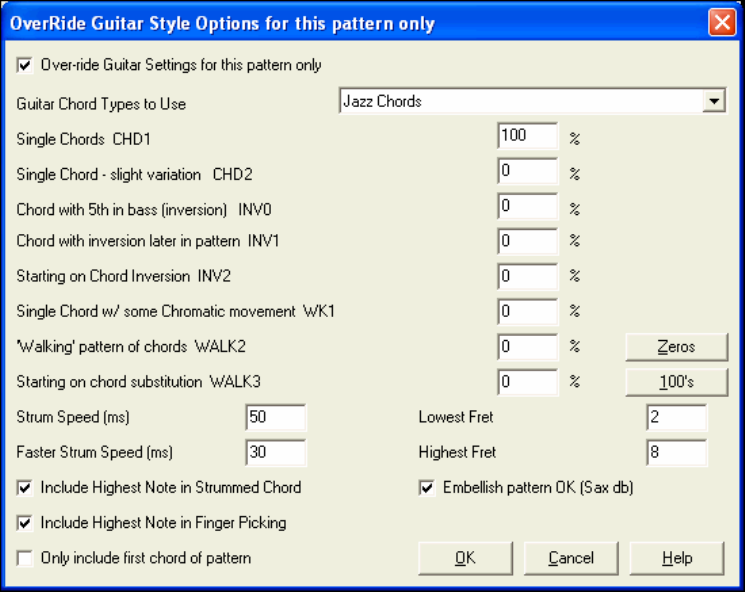Open Help for guitar style options
745x592 pixels.
coord(677,558)
